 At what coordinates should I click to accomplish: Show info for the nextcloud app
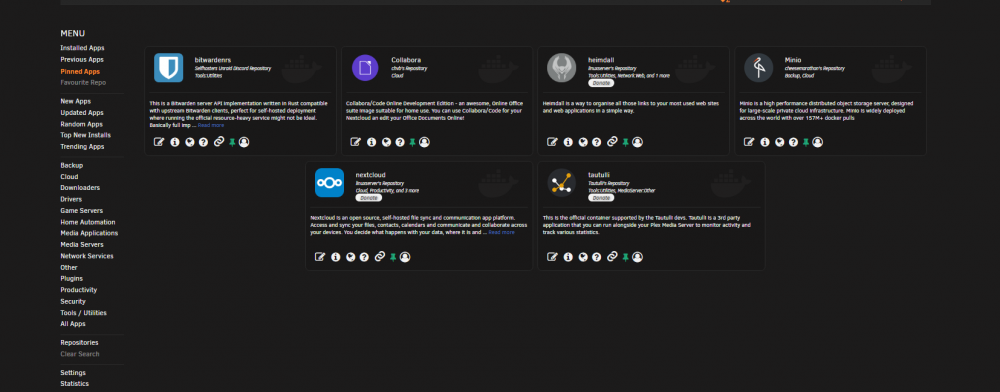click(x=335, y=257)
